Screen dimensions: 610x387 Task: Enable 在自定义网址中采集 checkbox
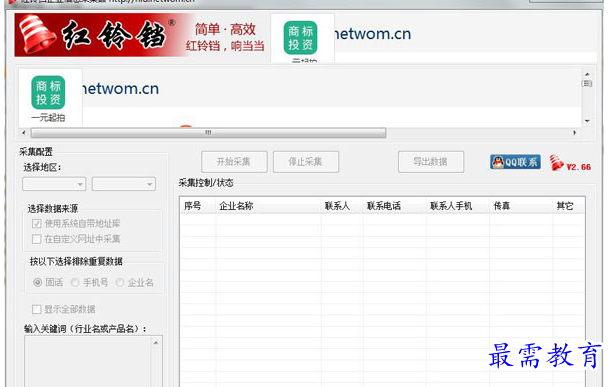(x=37, y=239)
